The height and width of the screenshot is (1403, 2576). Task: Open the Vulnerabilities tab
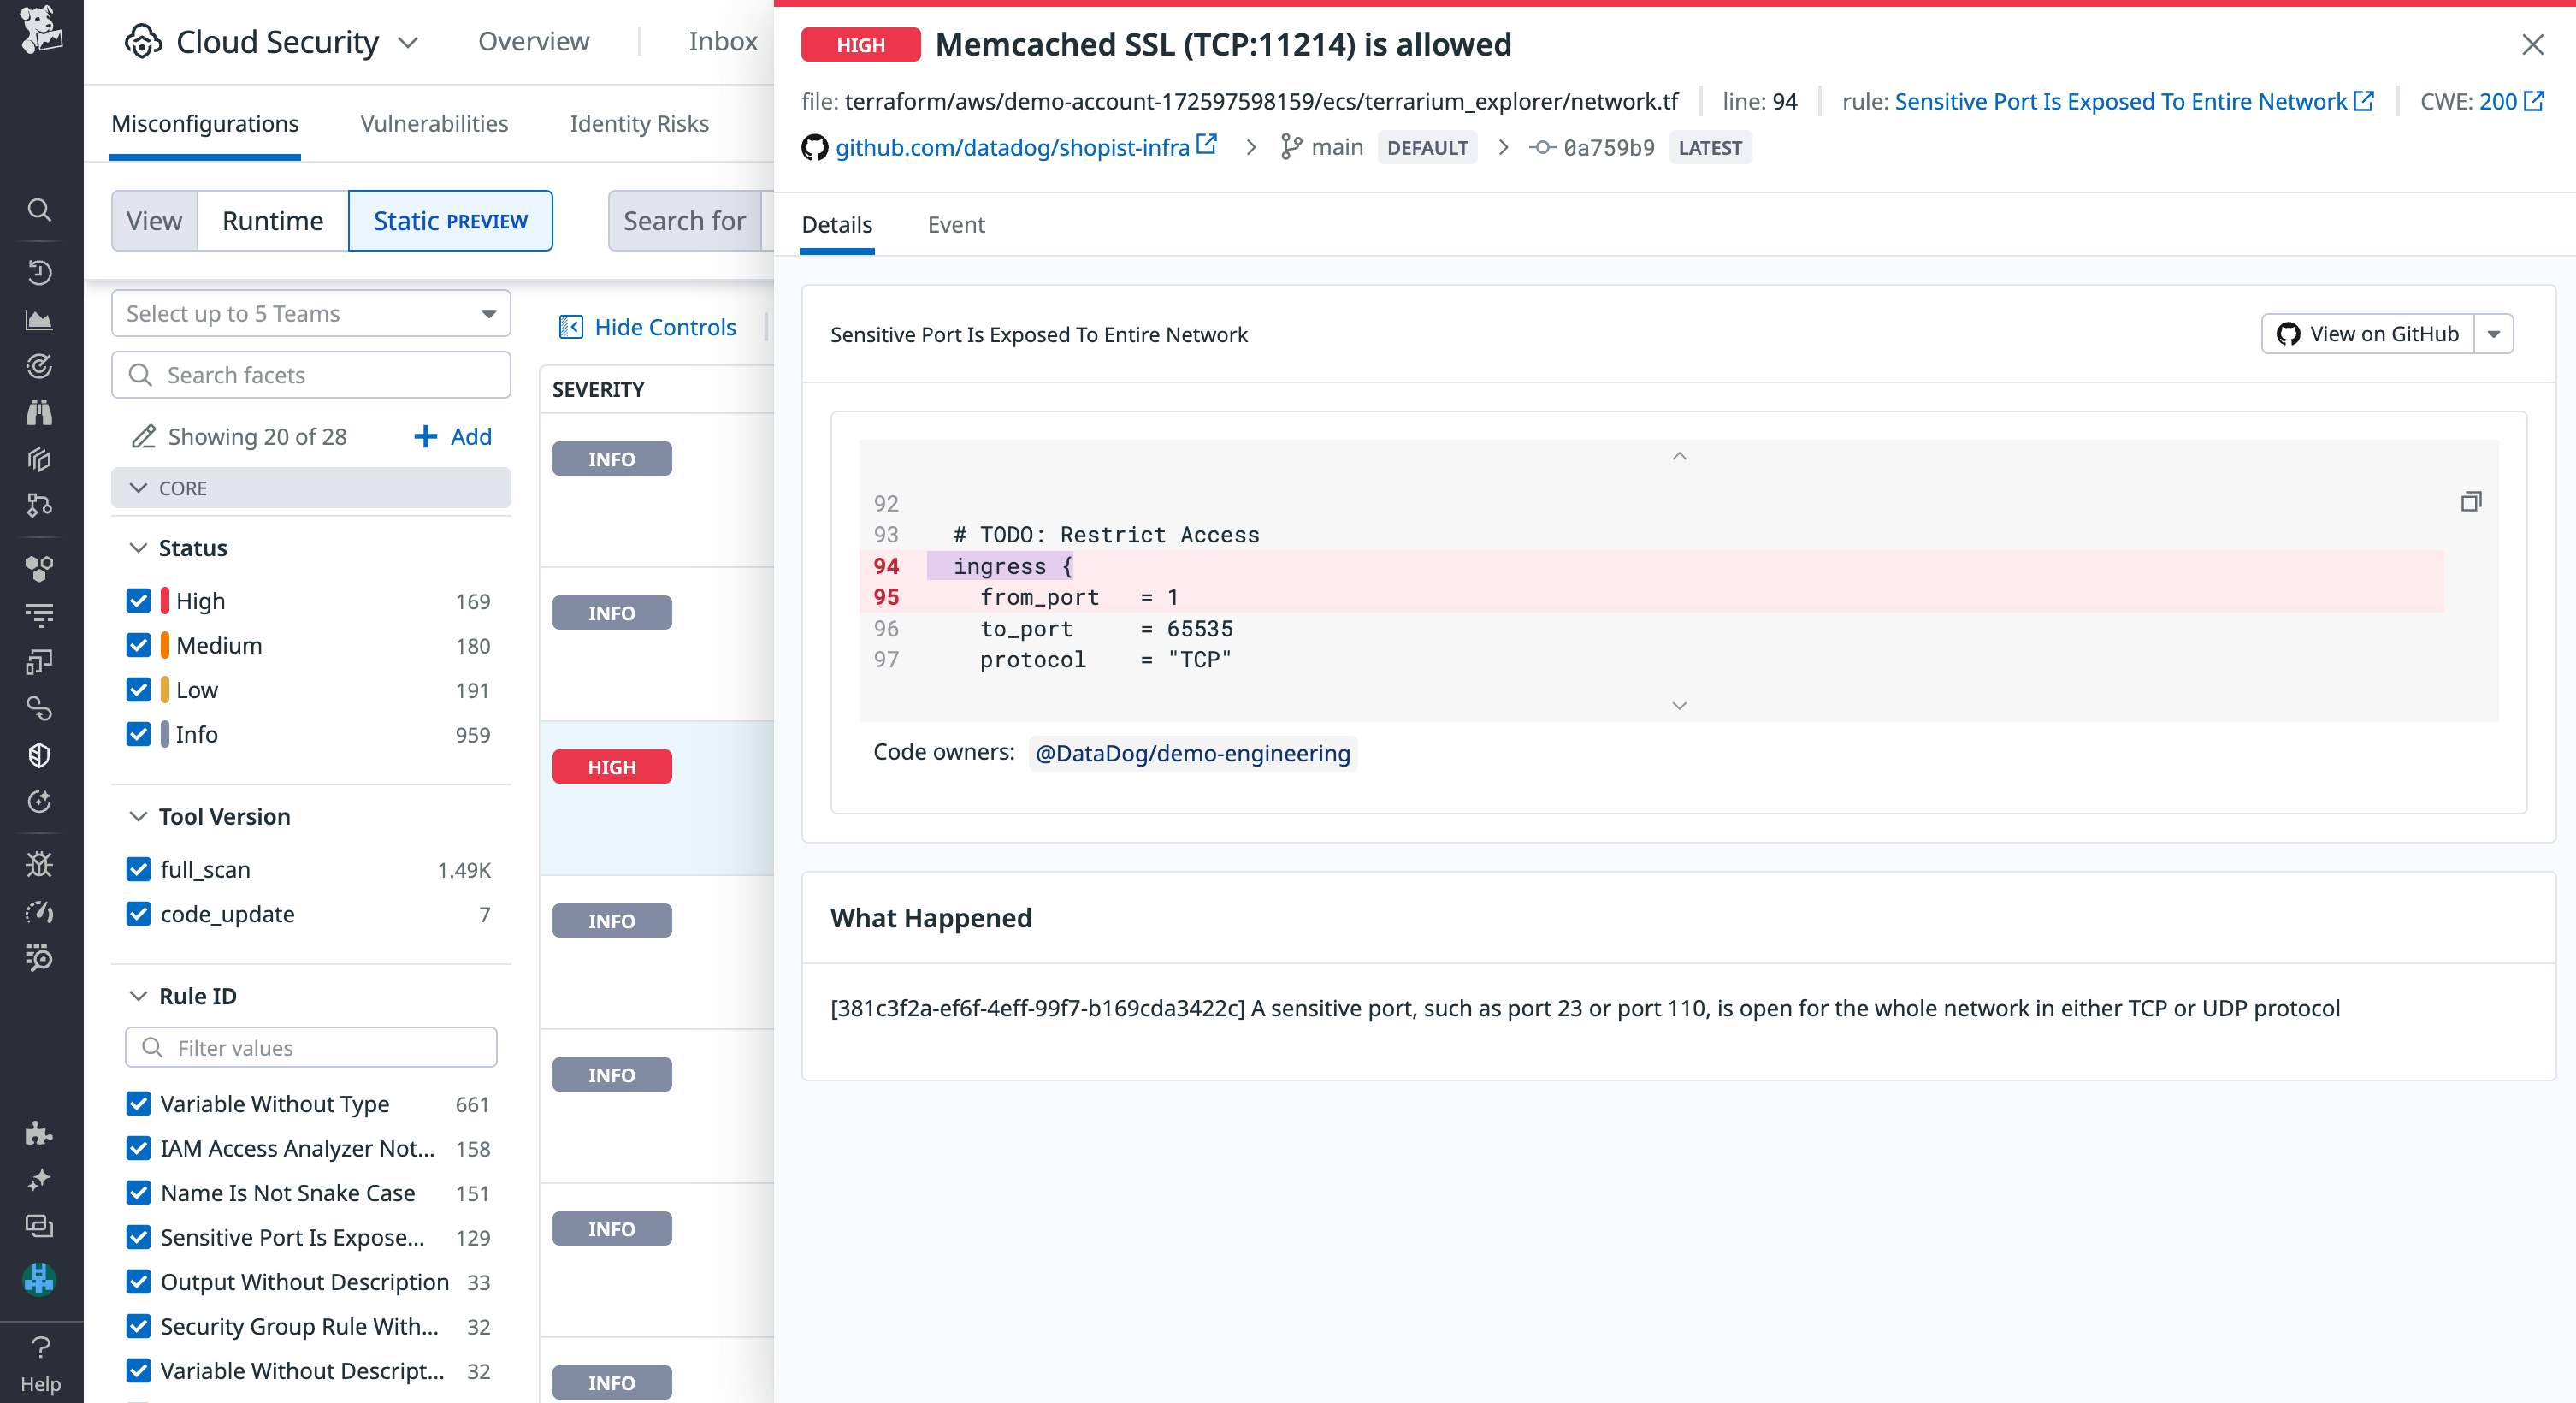point(433,123)
